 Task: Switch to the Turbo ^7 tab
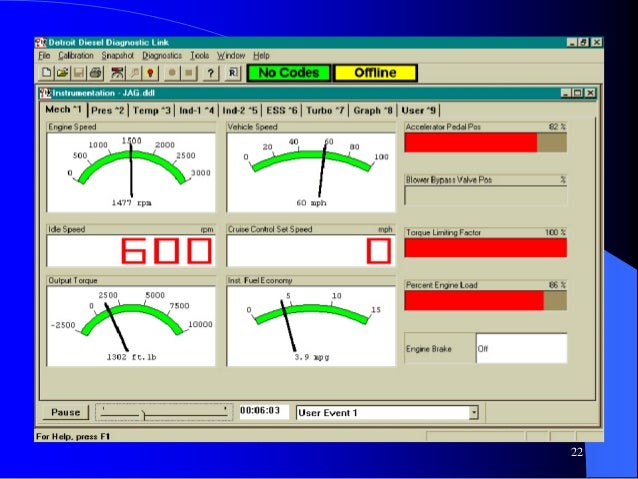click(x=326, y=110)
